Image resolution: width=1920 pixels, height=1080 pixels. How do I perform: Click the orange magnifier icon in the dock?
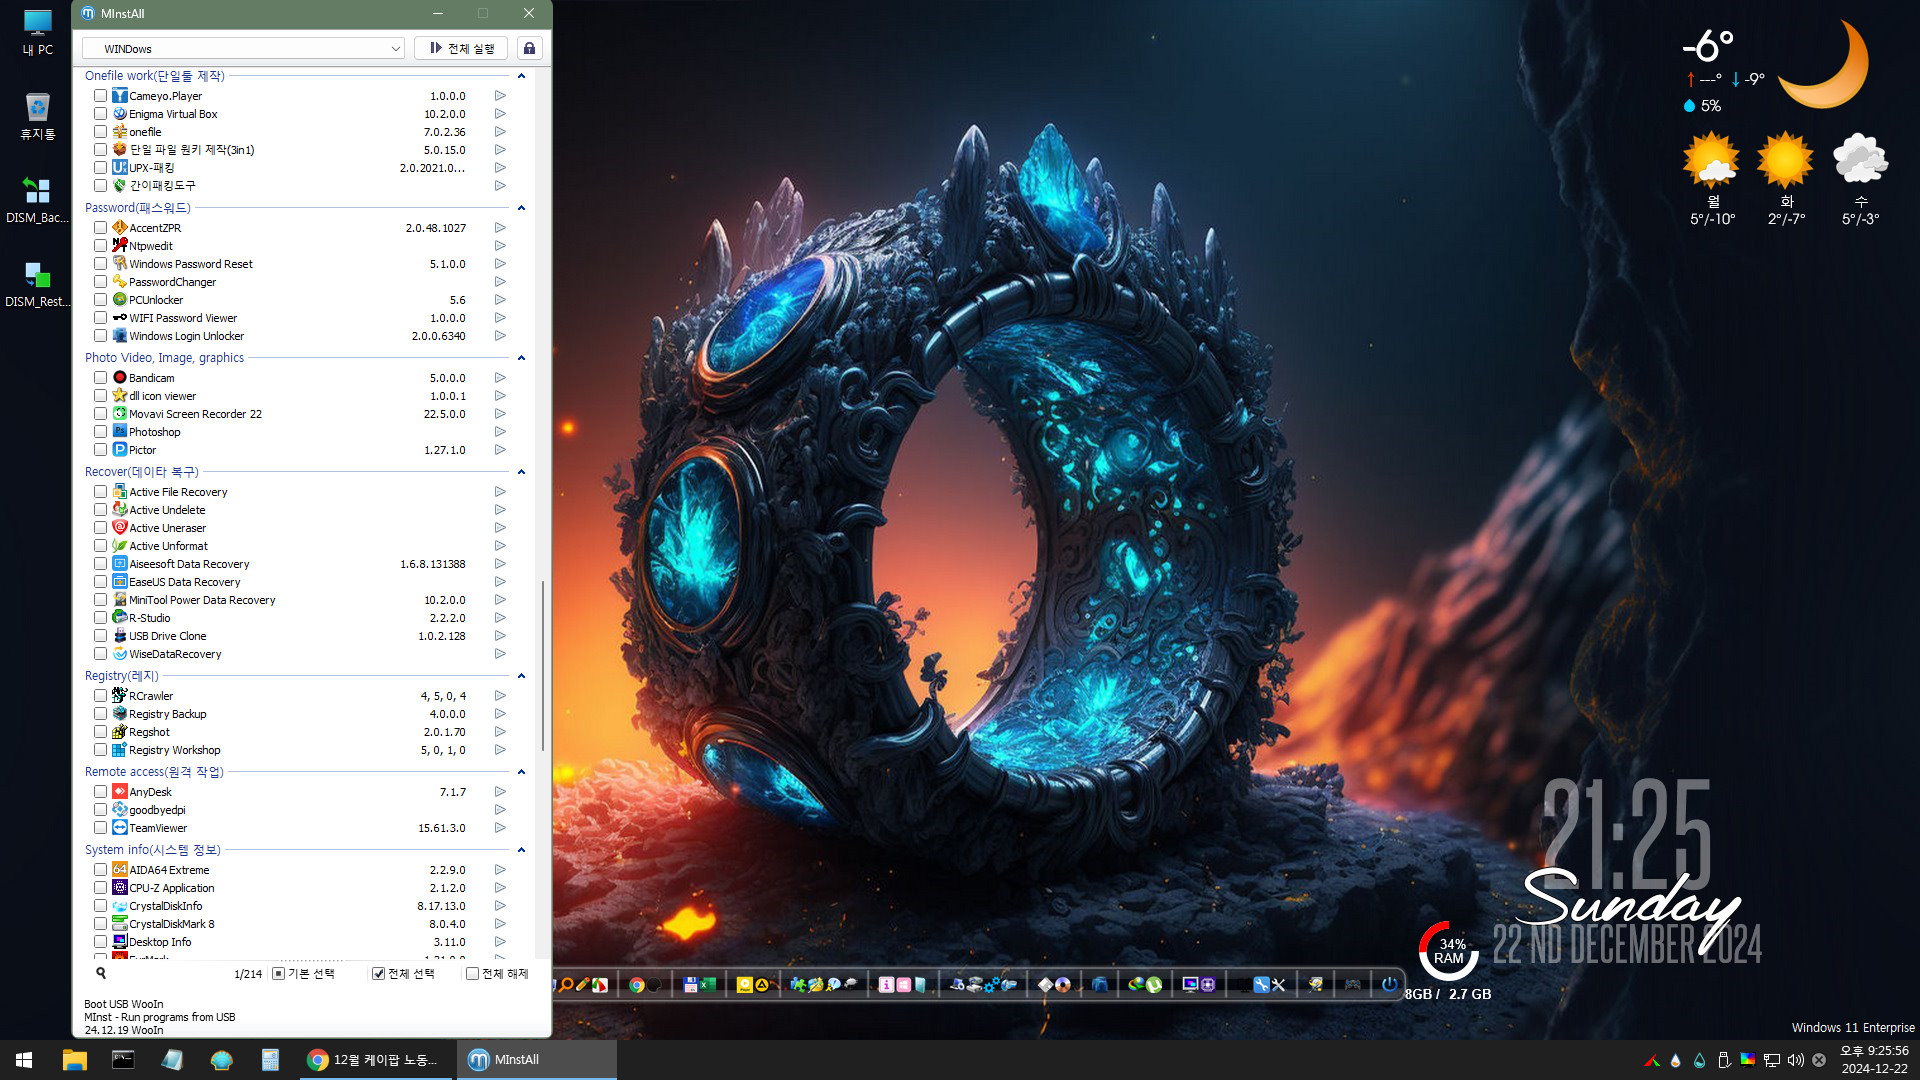point(567,985)
